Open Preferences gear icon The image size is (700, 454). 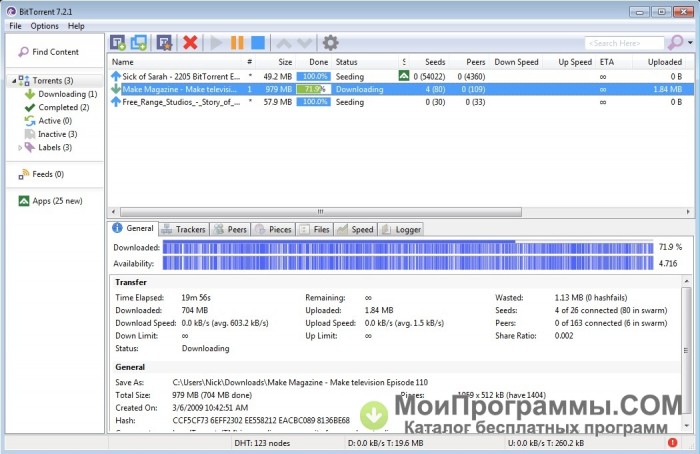click(x=330, y=43)
